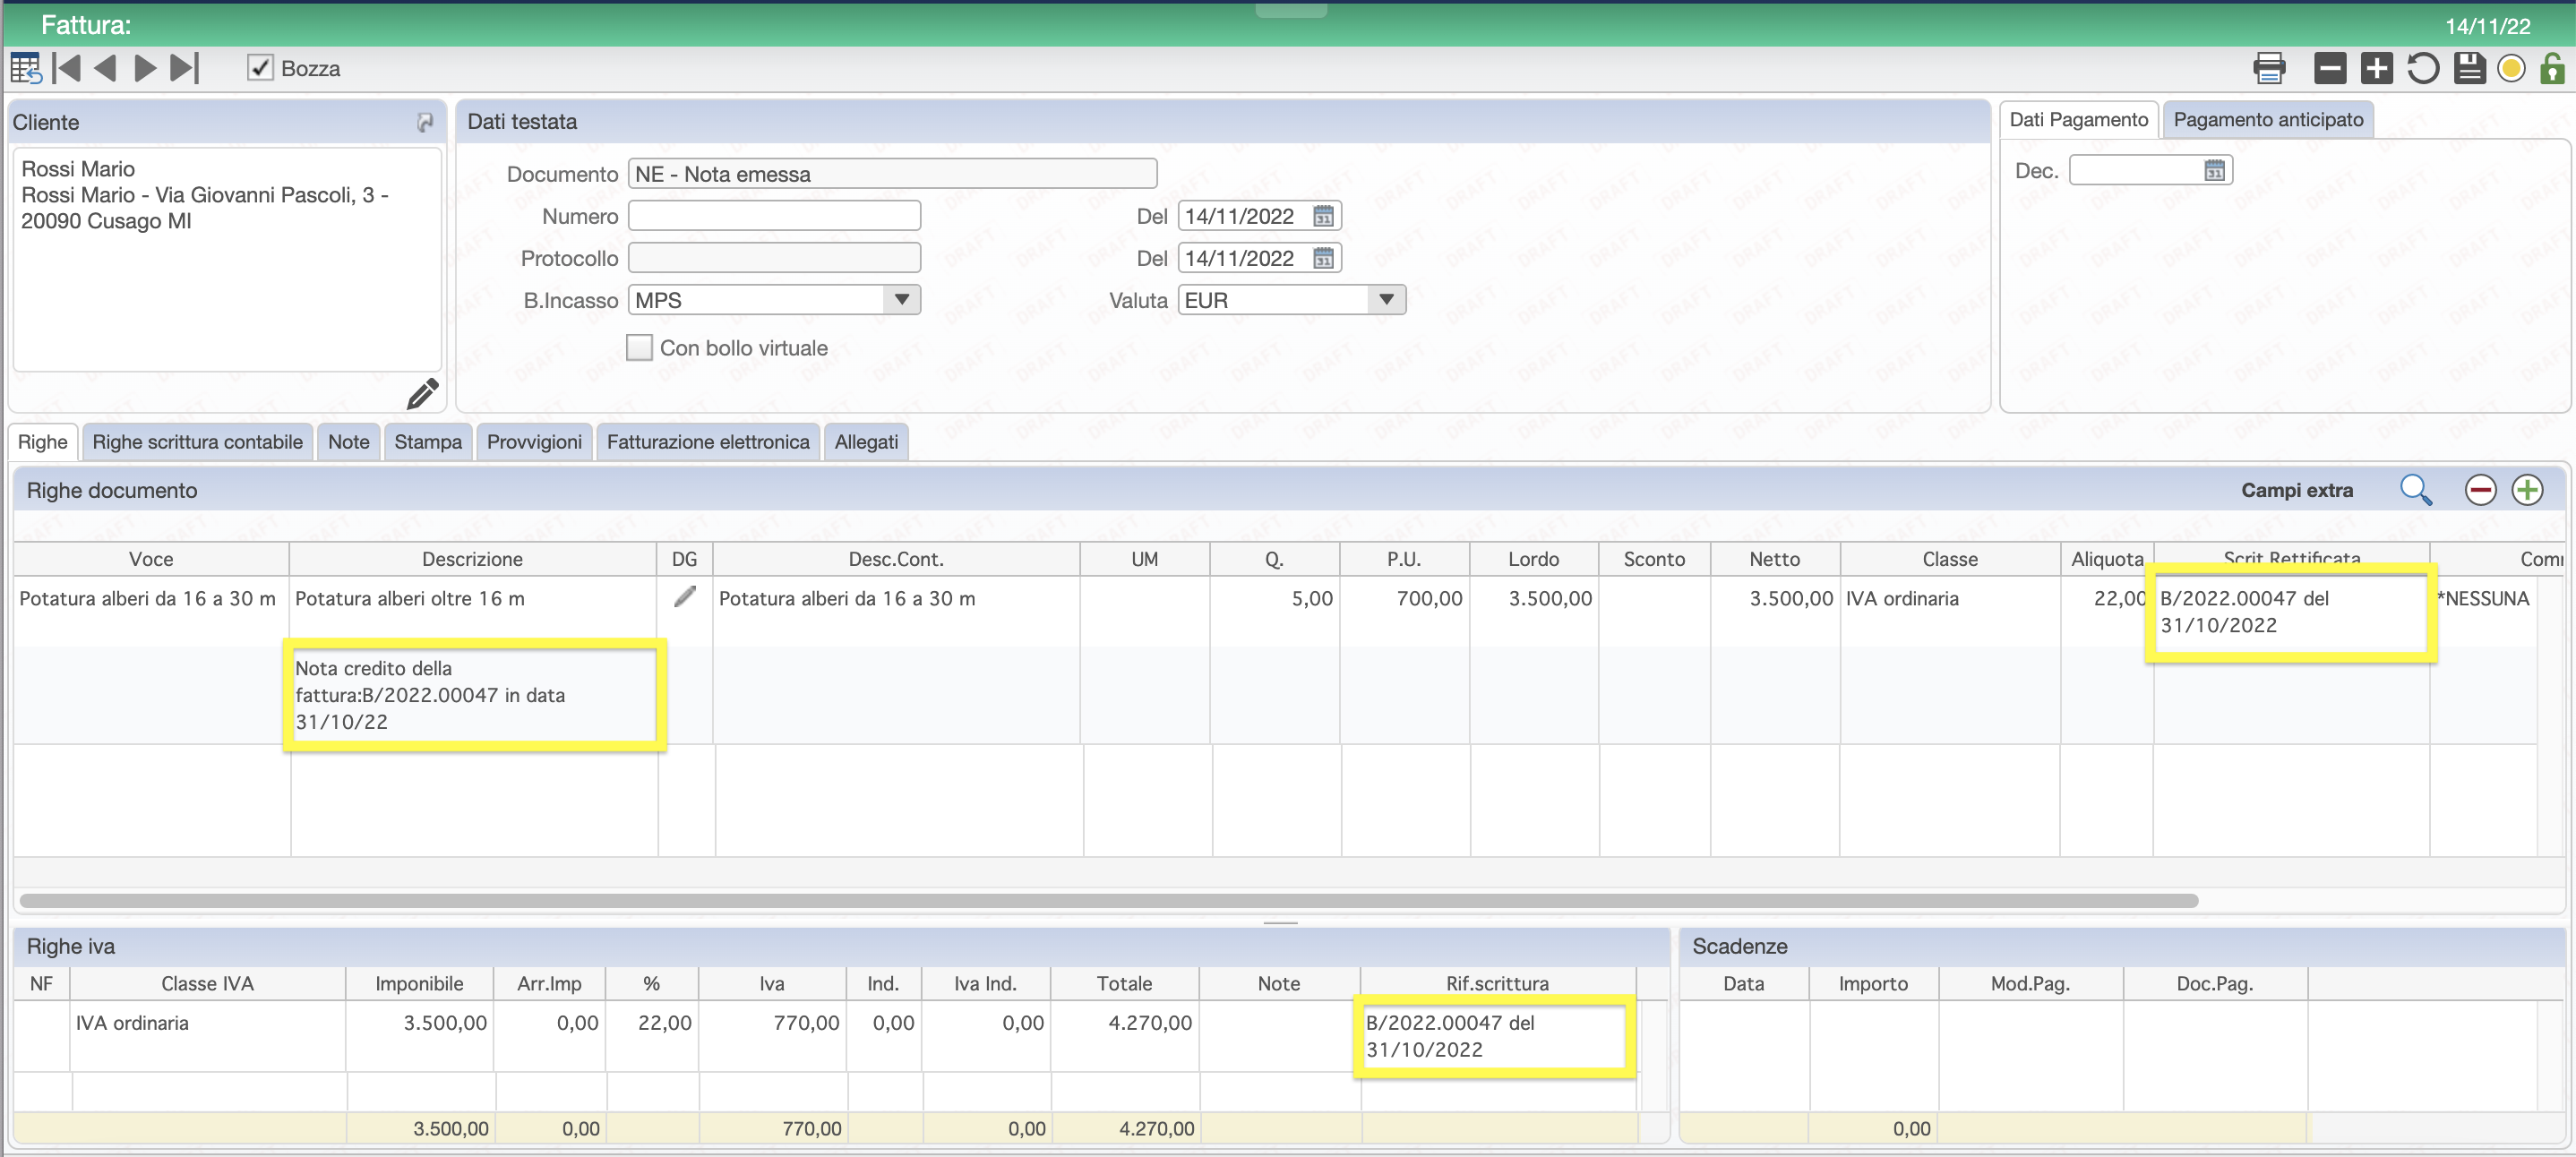Image resolution: width=2576 pixels, height=1157 pixels.
Task: Open customer link icon in Cliente header
Action: coord(425,122)
